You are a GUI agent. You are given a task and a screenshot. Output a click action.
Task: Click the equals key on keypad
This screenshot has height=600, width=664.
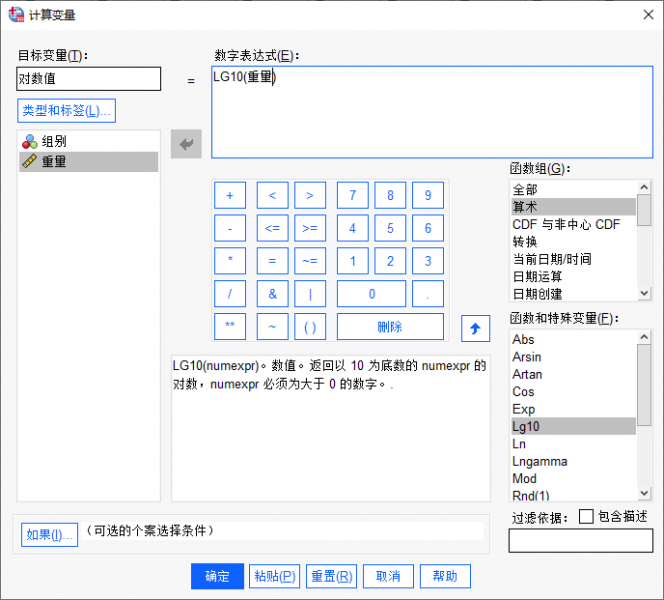[x=272, y=261]
